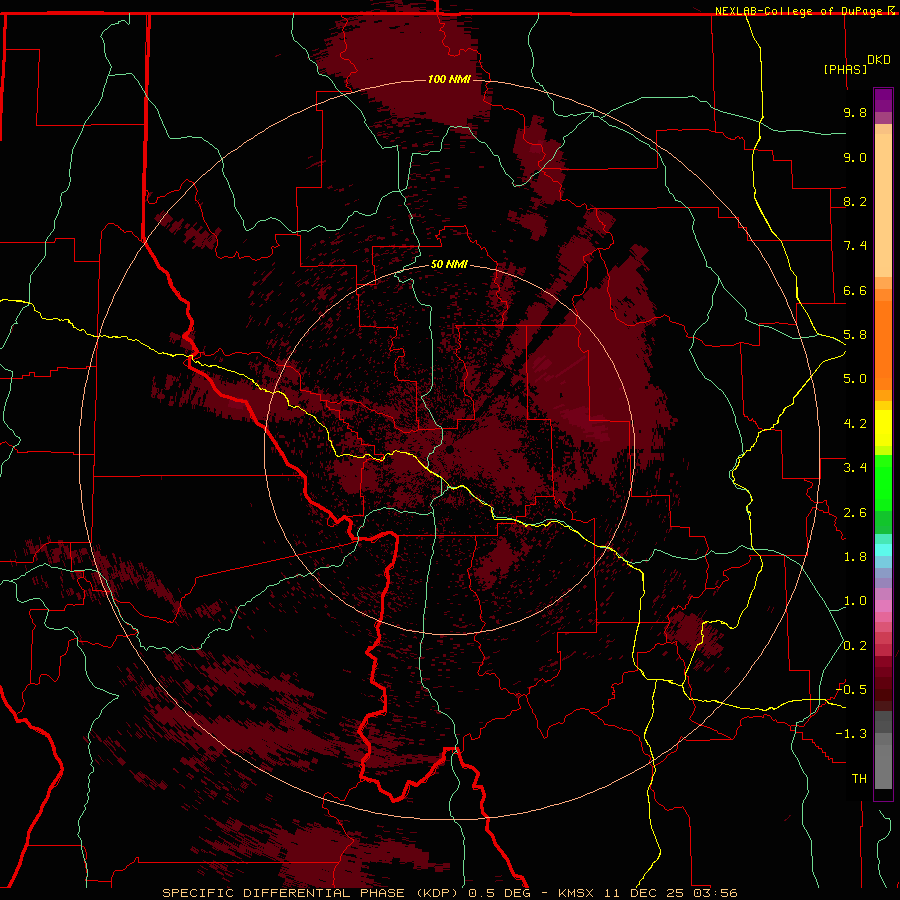
Task: Click the 6.6 value on the legend
Action: coord(855,290)
